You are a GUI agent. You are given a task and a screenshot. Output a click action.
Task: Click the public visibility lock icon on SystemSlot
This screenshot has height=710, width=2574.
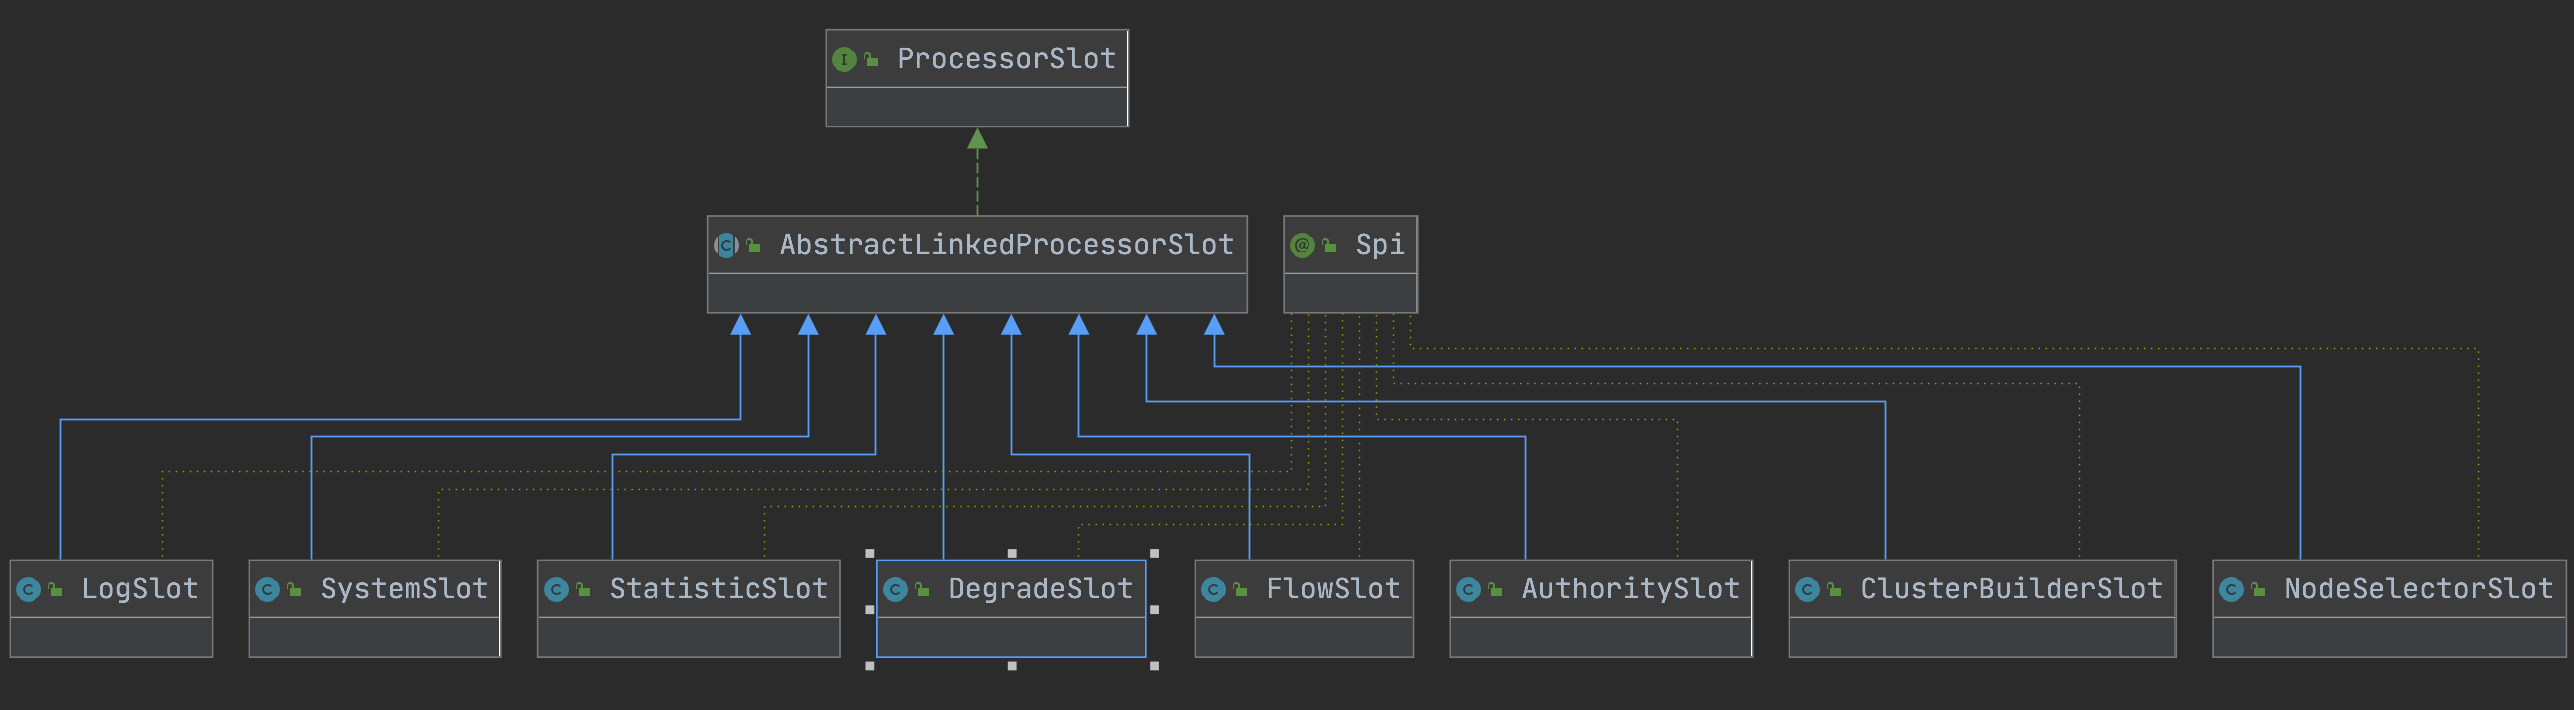point(294,590)
